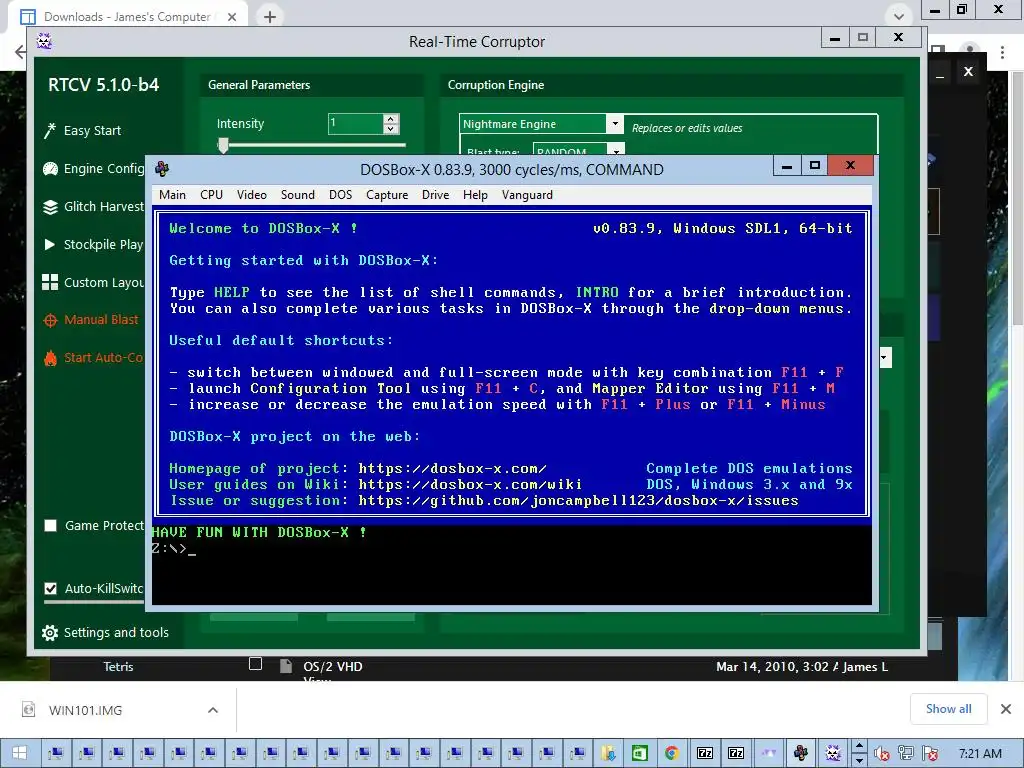Click taskbar clock 7:21 AM
The image size is (1024, 768).
(980, 754)
